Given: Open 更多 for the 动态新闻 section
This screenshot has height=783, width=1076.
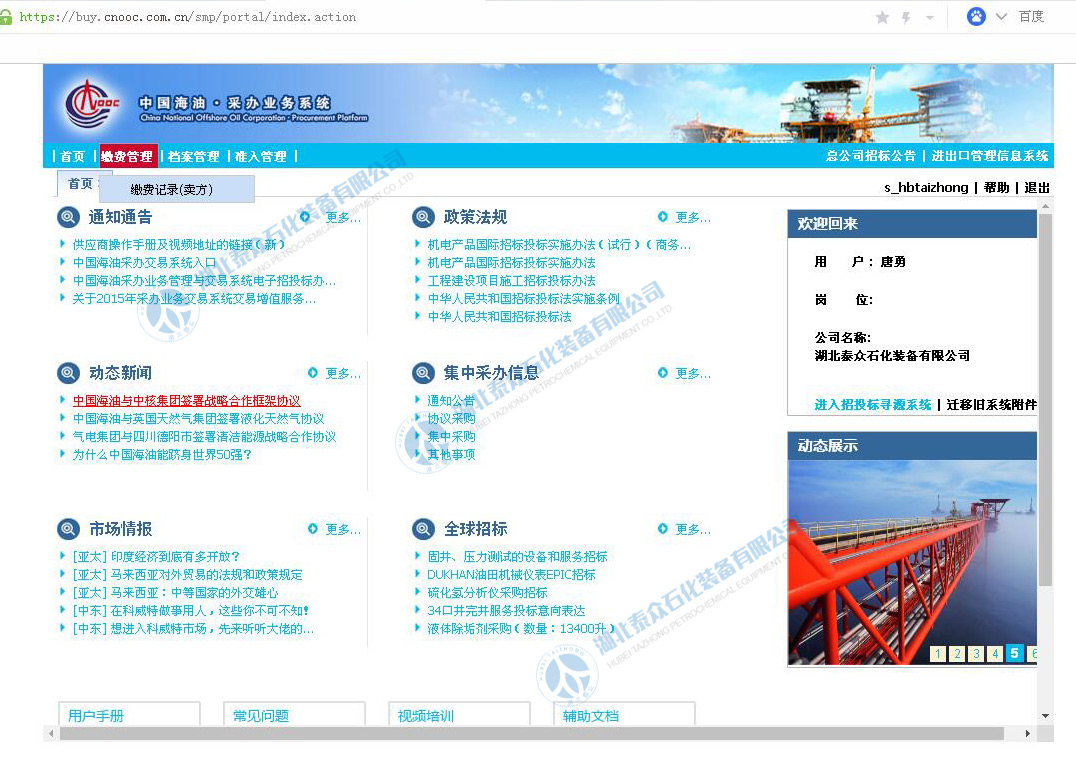Looking at the screenshot, I should pos(342,373).
